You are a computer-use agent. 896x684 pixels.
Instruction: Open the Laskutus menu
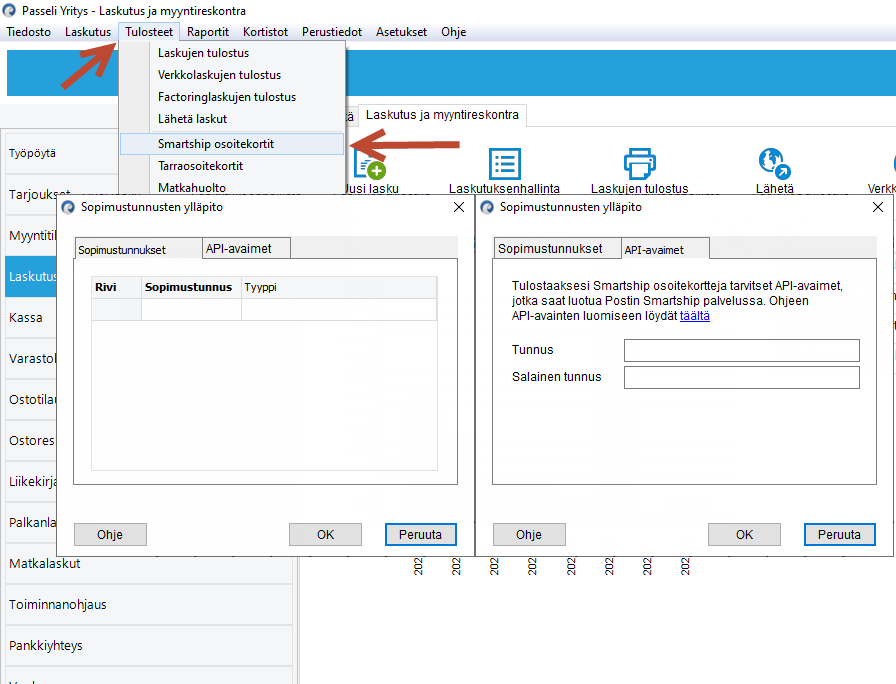click(88, 32)
